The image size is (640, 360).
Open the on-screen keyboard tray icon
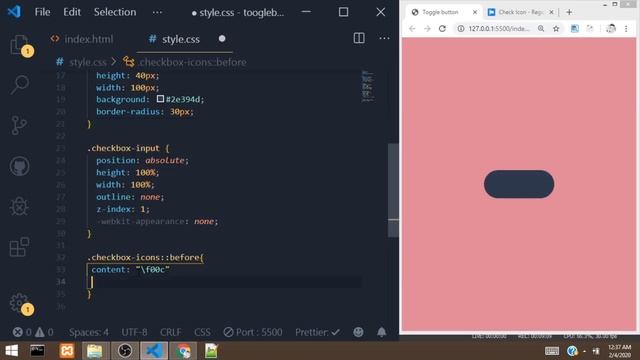[x=552, y=351]
